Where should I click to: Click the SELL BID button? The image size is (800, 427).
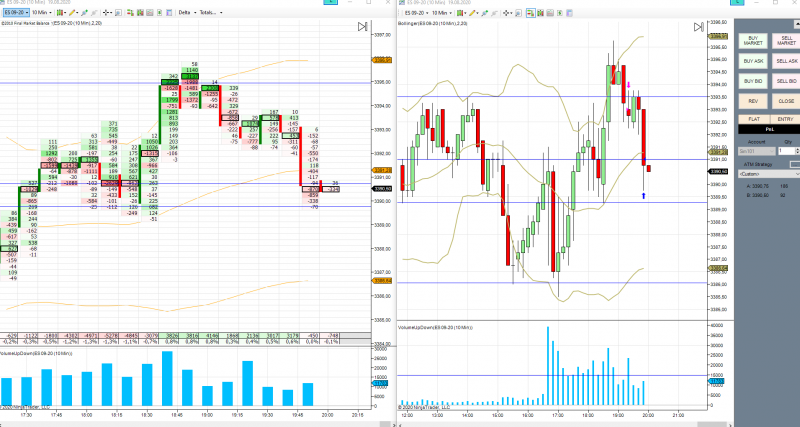click(786, 81)
